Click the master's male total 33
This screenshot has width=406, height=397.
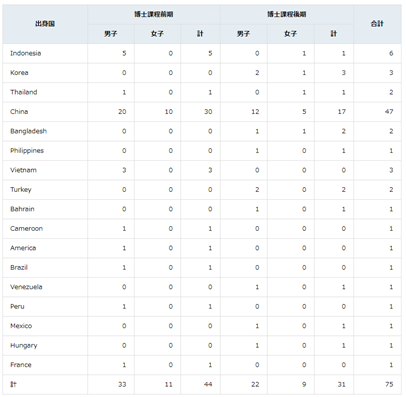122,384
